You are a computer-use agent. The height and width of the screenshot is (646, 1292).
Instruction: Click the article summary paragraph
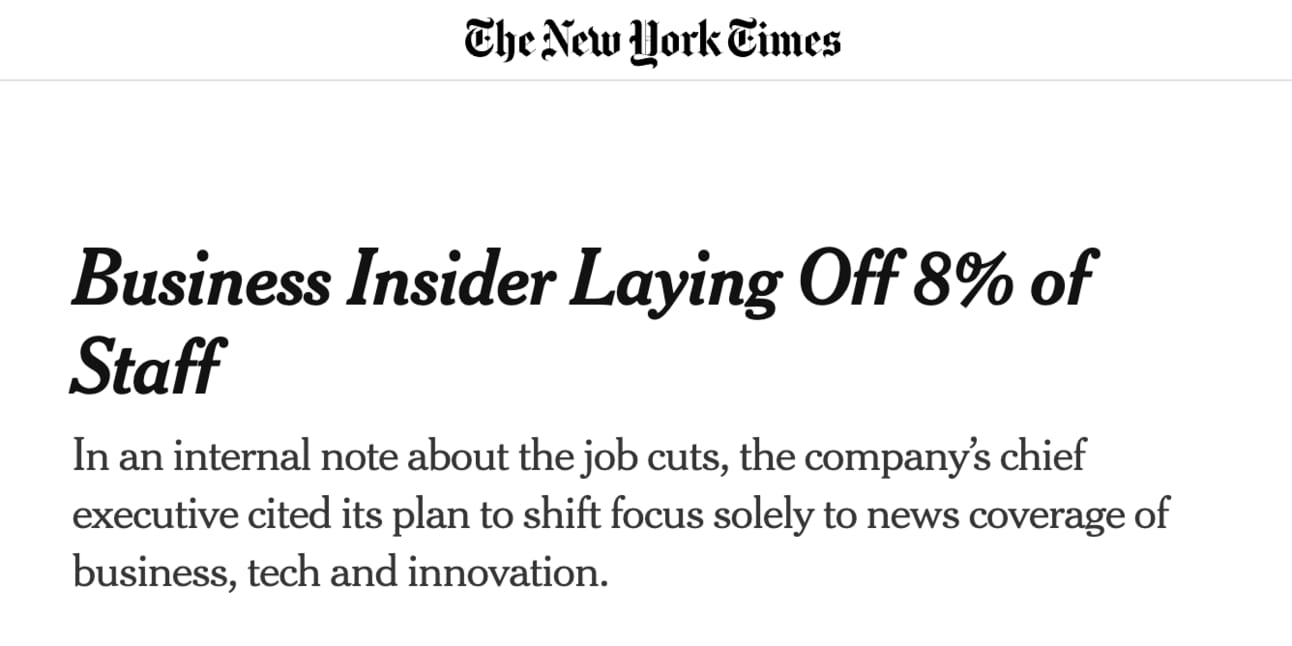pyautogui.click(x=621, y=515)
